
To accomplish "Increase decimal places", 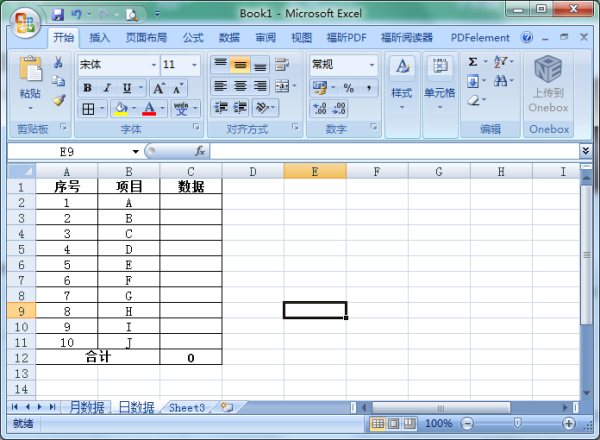I will [x=320, y=109].
